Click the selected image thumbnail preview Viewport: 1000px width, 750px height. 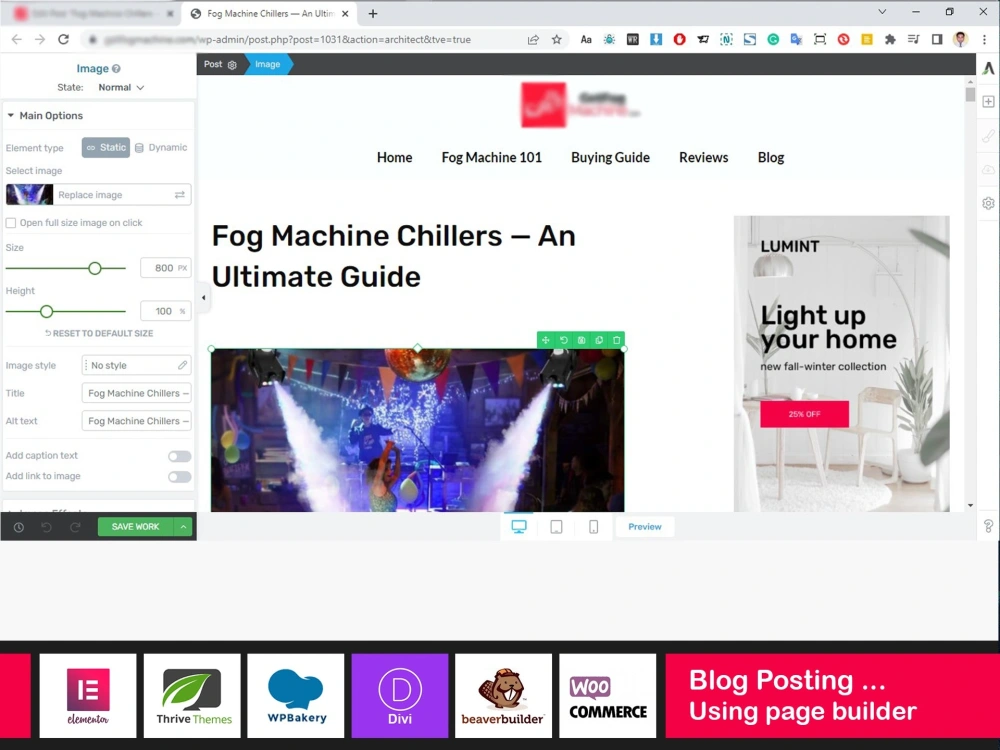coord(29,195)
